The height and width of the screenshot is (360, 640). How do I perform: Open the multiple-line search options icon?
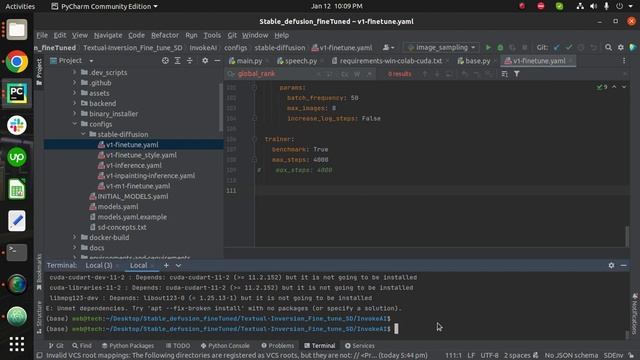(x=504, y=74)
